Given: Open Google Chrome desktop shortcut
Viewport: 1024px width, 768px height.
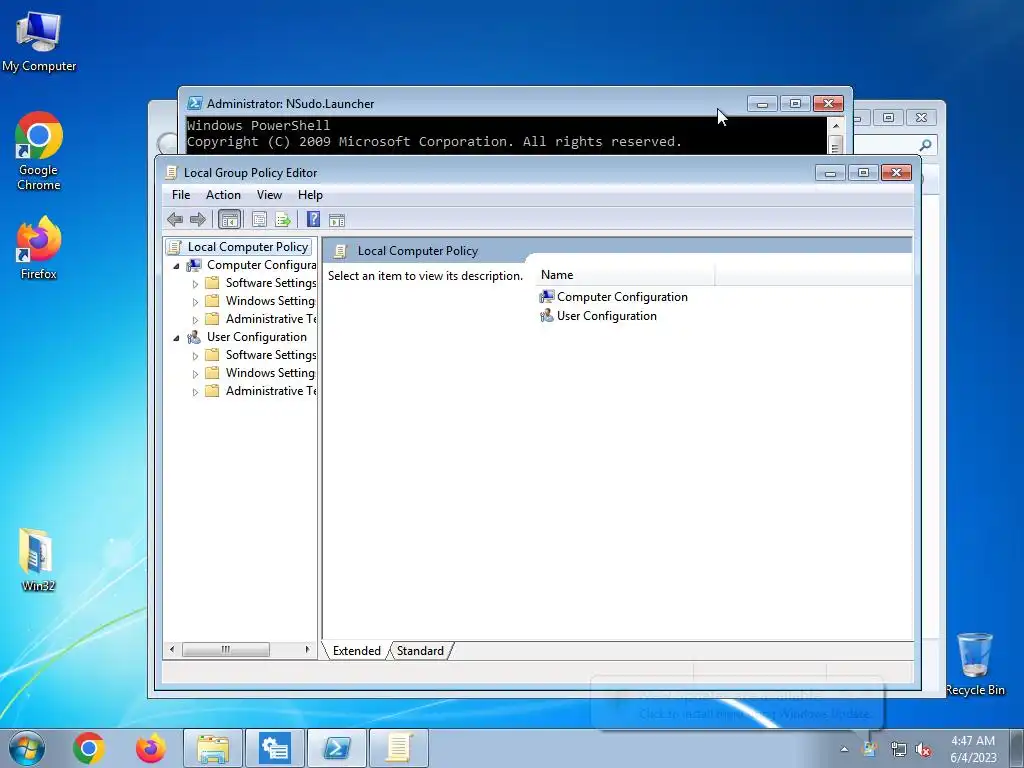Looking at the screenshot, I should 39,152.
